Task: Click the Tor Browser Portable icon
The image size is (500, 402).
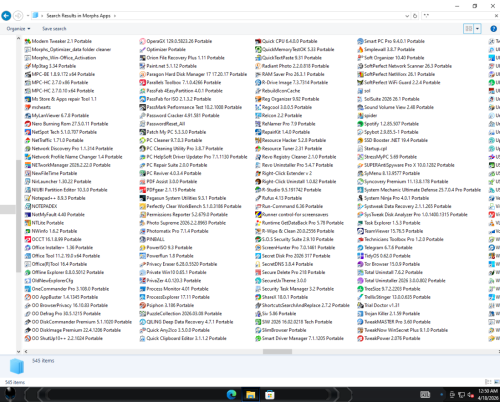Action: (360, 264)
